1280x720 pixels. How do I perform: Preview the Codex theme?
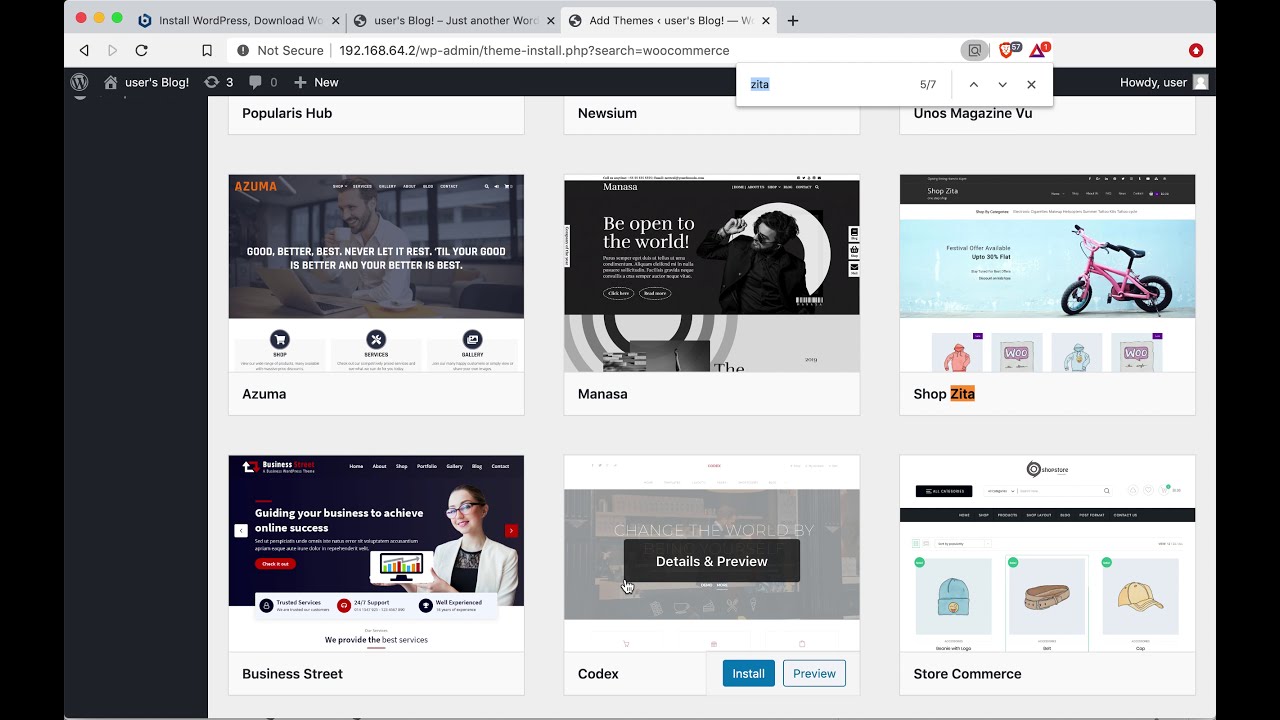pos(814,673)
